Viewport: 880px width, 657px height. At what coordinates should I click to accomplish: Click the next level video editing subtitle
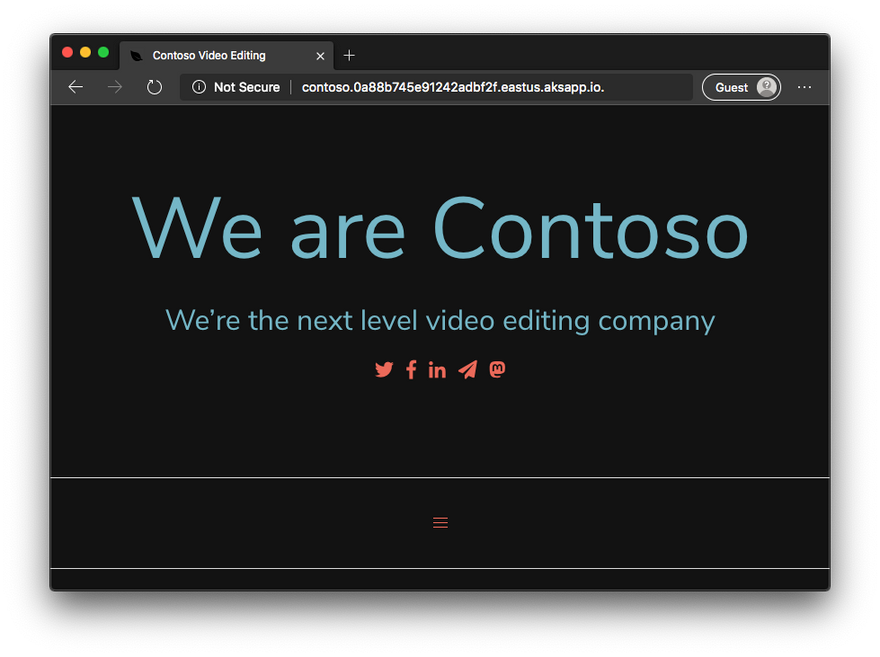coord(440,321)
